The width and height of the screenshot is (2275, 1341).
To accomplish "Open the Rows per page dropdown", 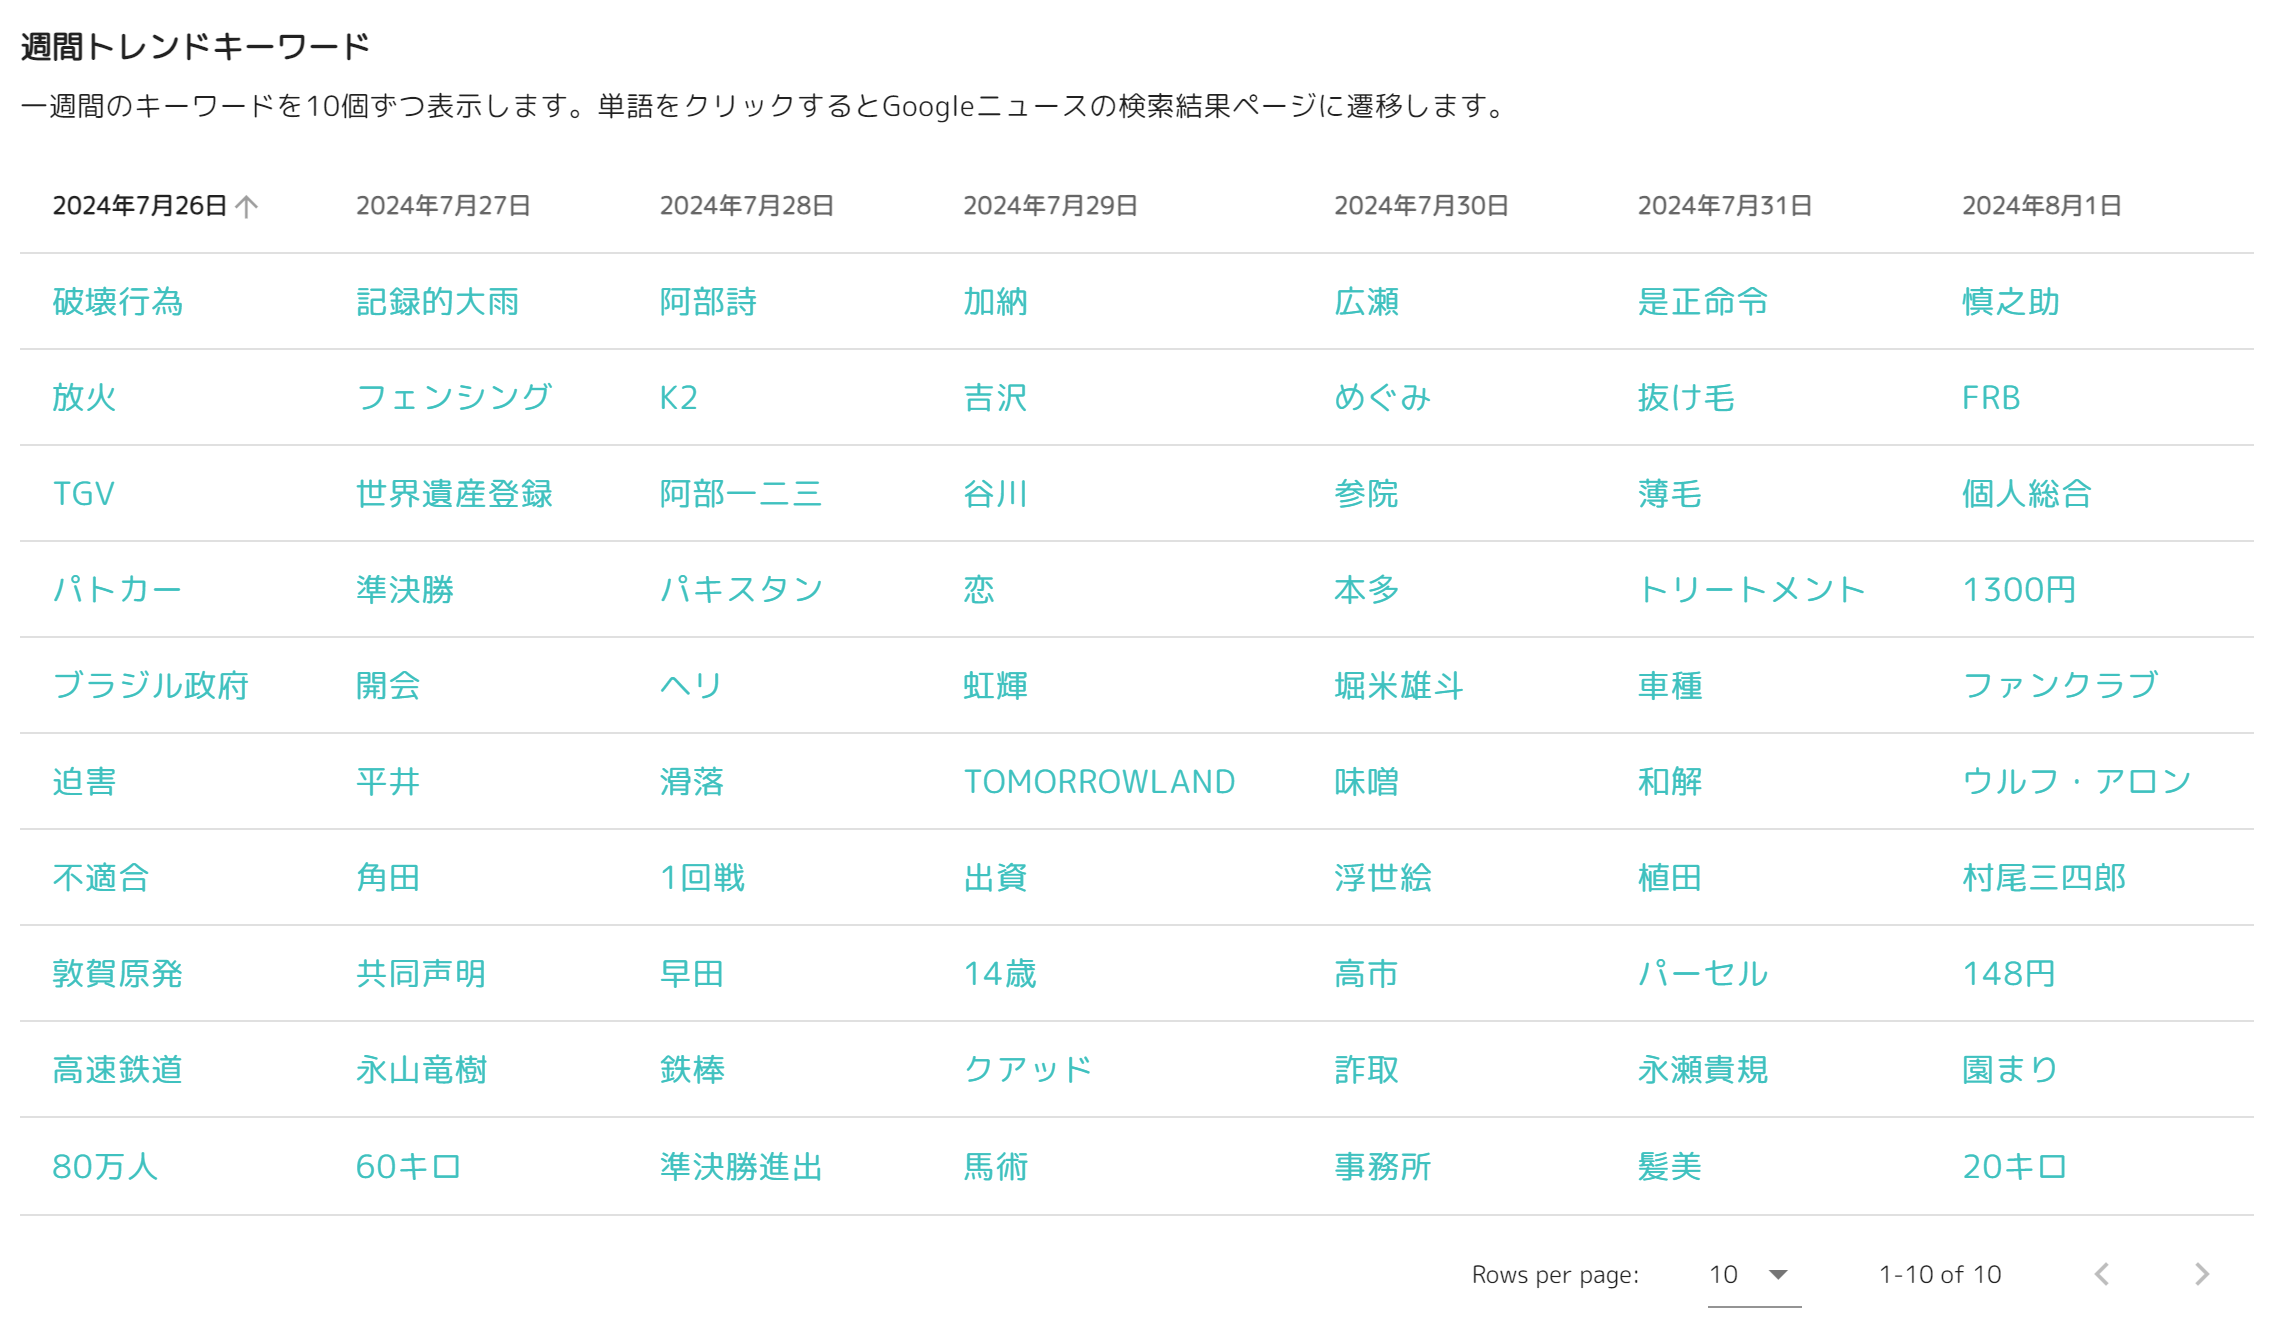I will point(1754,1275).
